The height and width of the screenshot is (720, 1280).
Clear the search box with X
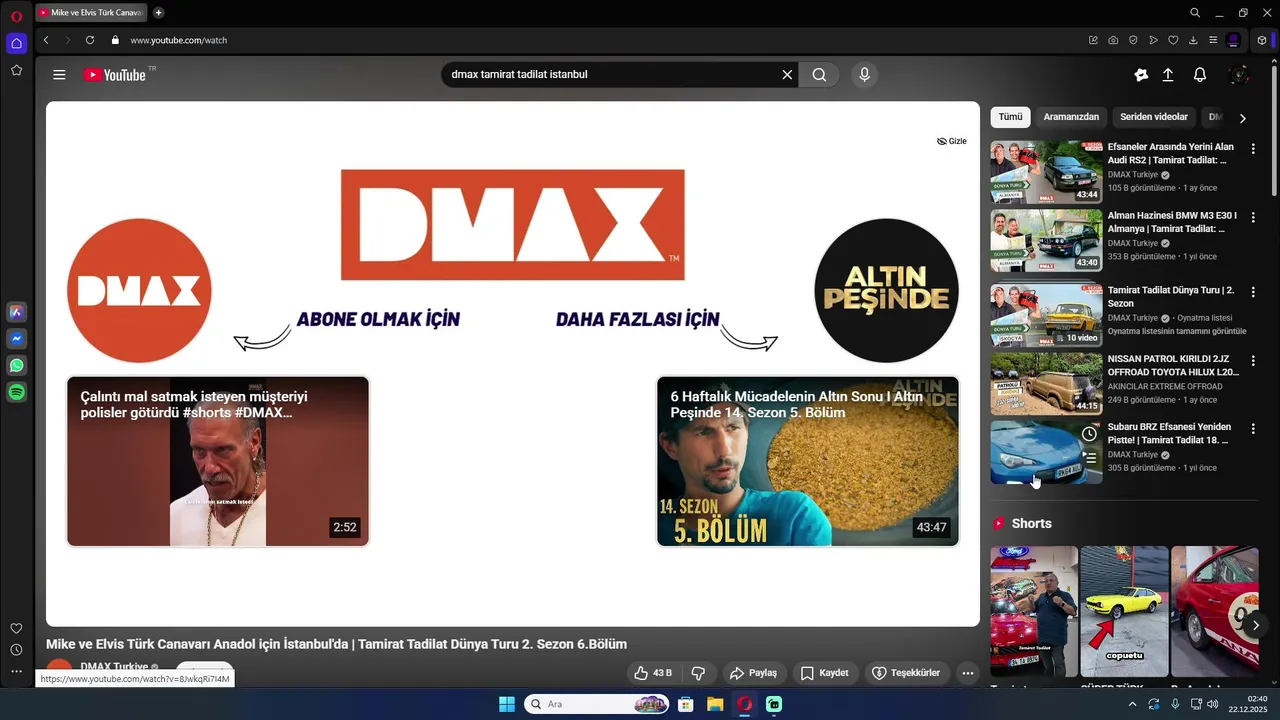click(787, 75)
